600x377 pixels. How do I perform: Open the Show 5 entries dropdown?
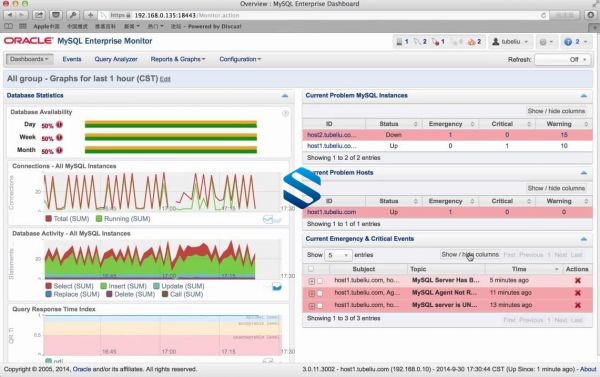(x=338, y=255)
